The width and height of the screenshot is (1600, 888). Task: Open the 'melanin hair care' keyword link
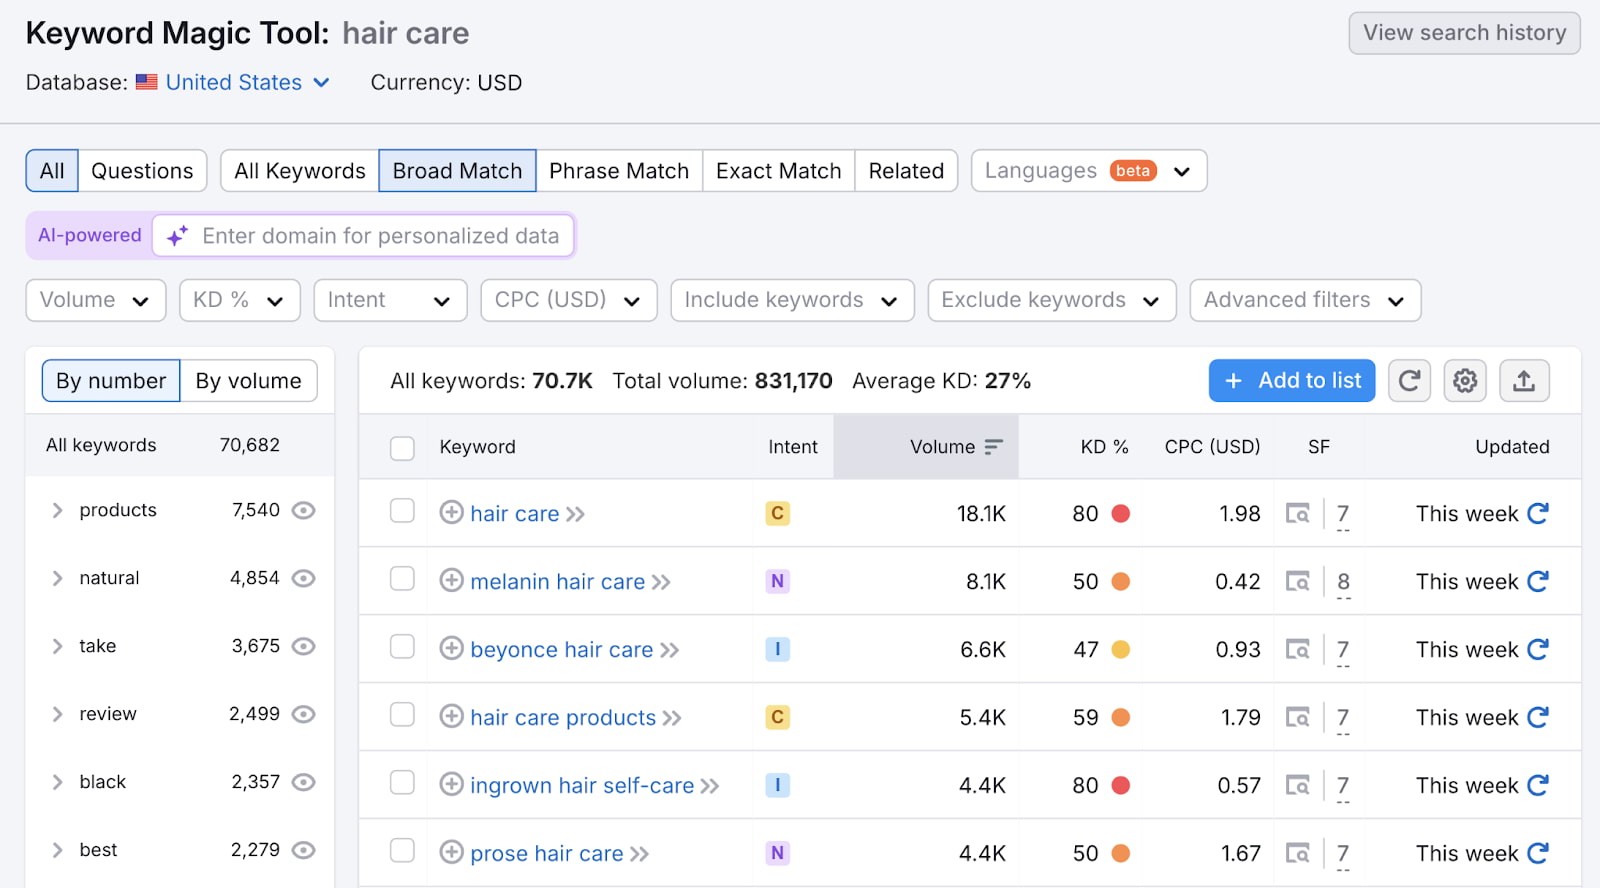[558, 582]
